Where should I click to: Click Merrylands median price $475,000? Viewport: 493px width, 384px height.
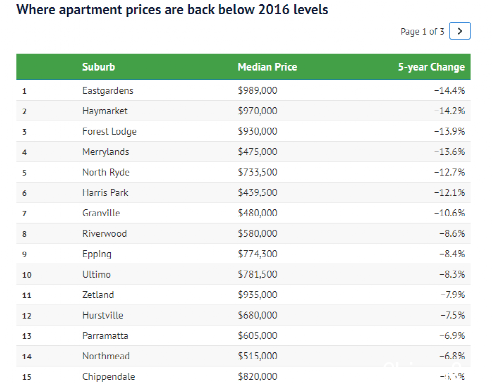[x=257, y=152]
